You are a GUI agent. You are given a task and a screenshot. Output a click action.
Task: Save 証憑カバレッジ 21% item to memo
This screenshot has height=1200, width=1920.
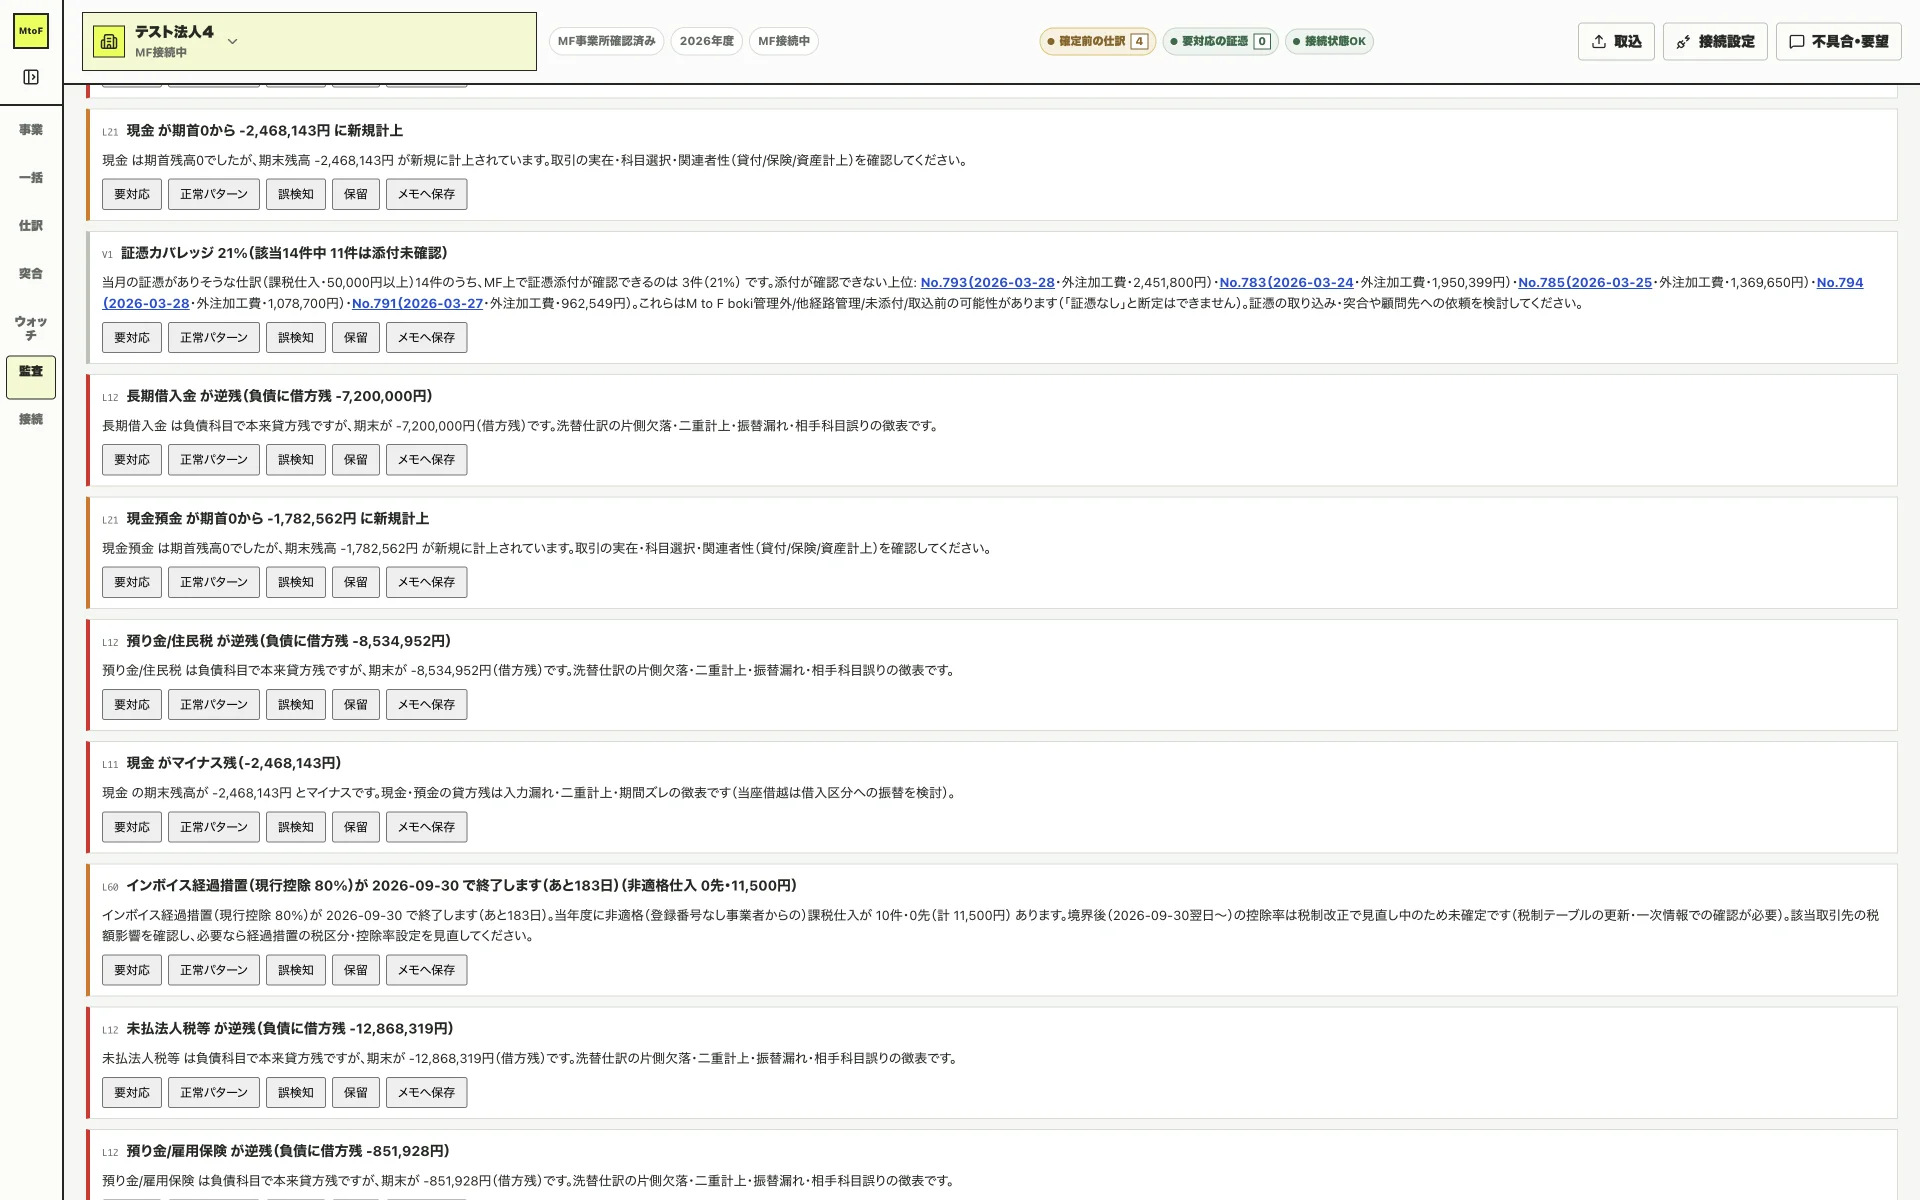pyautogui.click(x=427, y=337)
